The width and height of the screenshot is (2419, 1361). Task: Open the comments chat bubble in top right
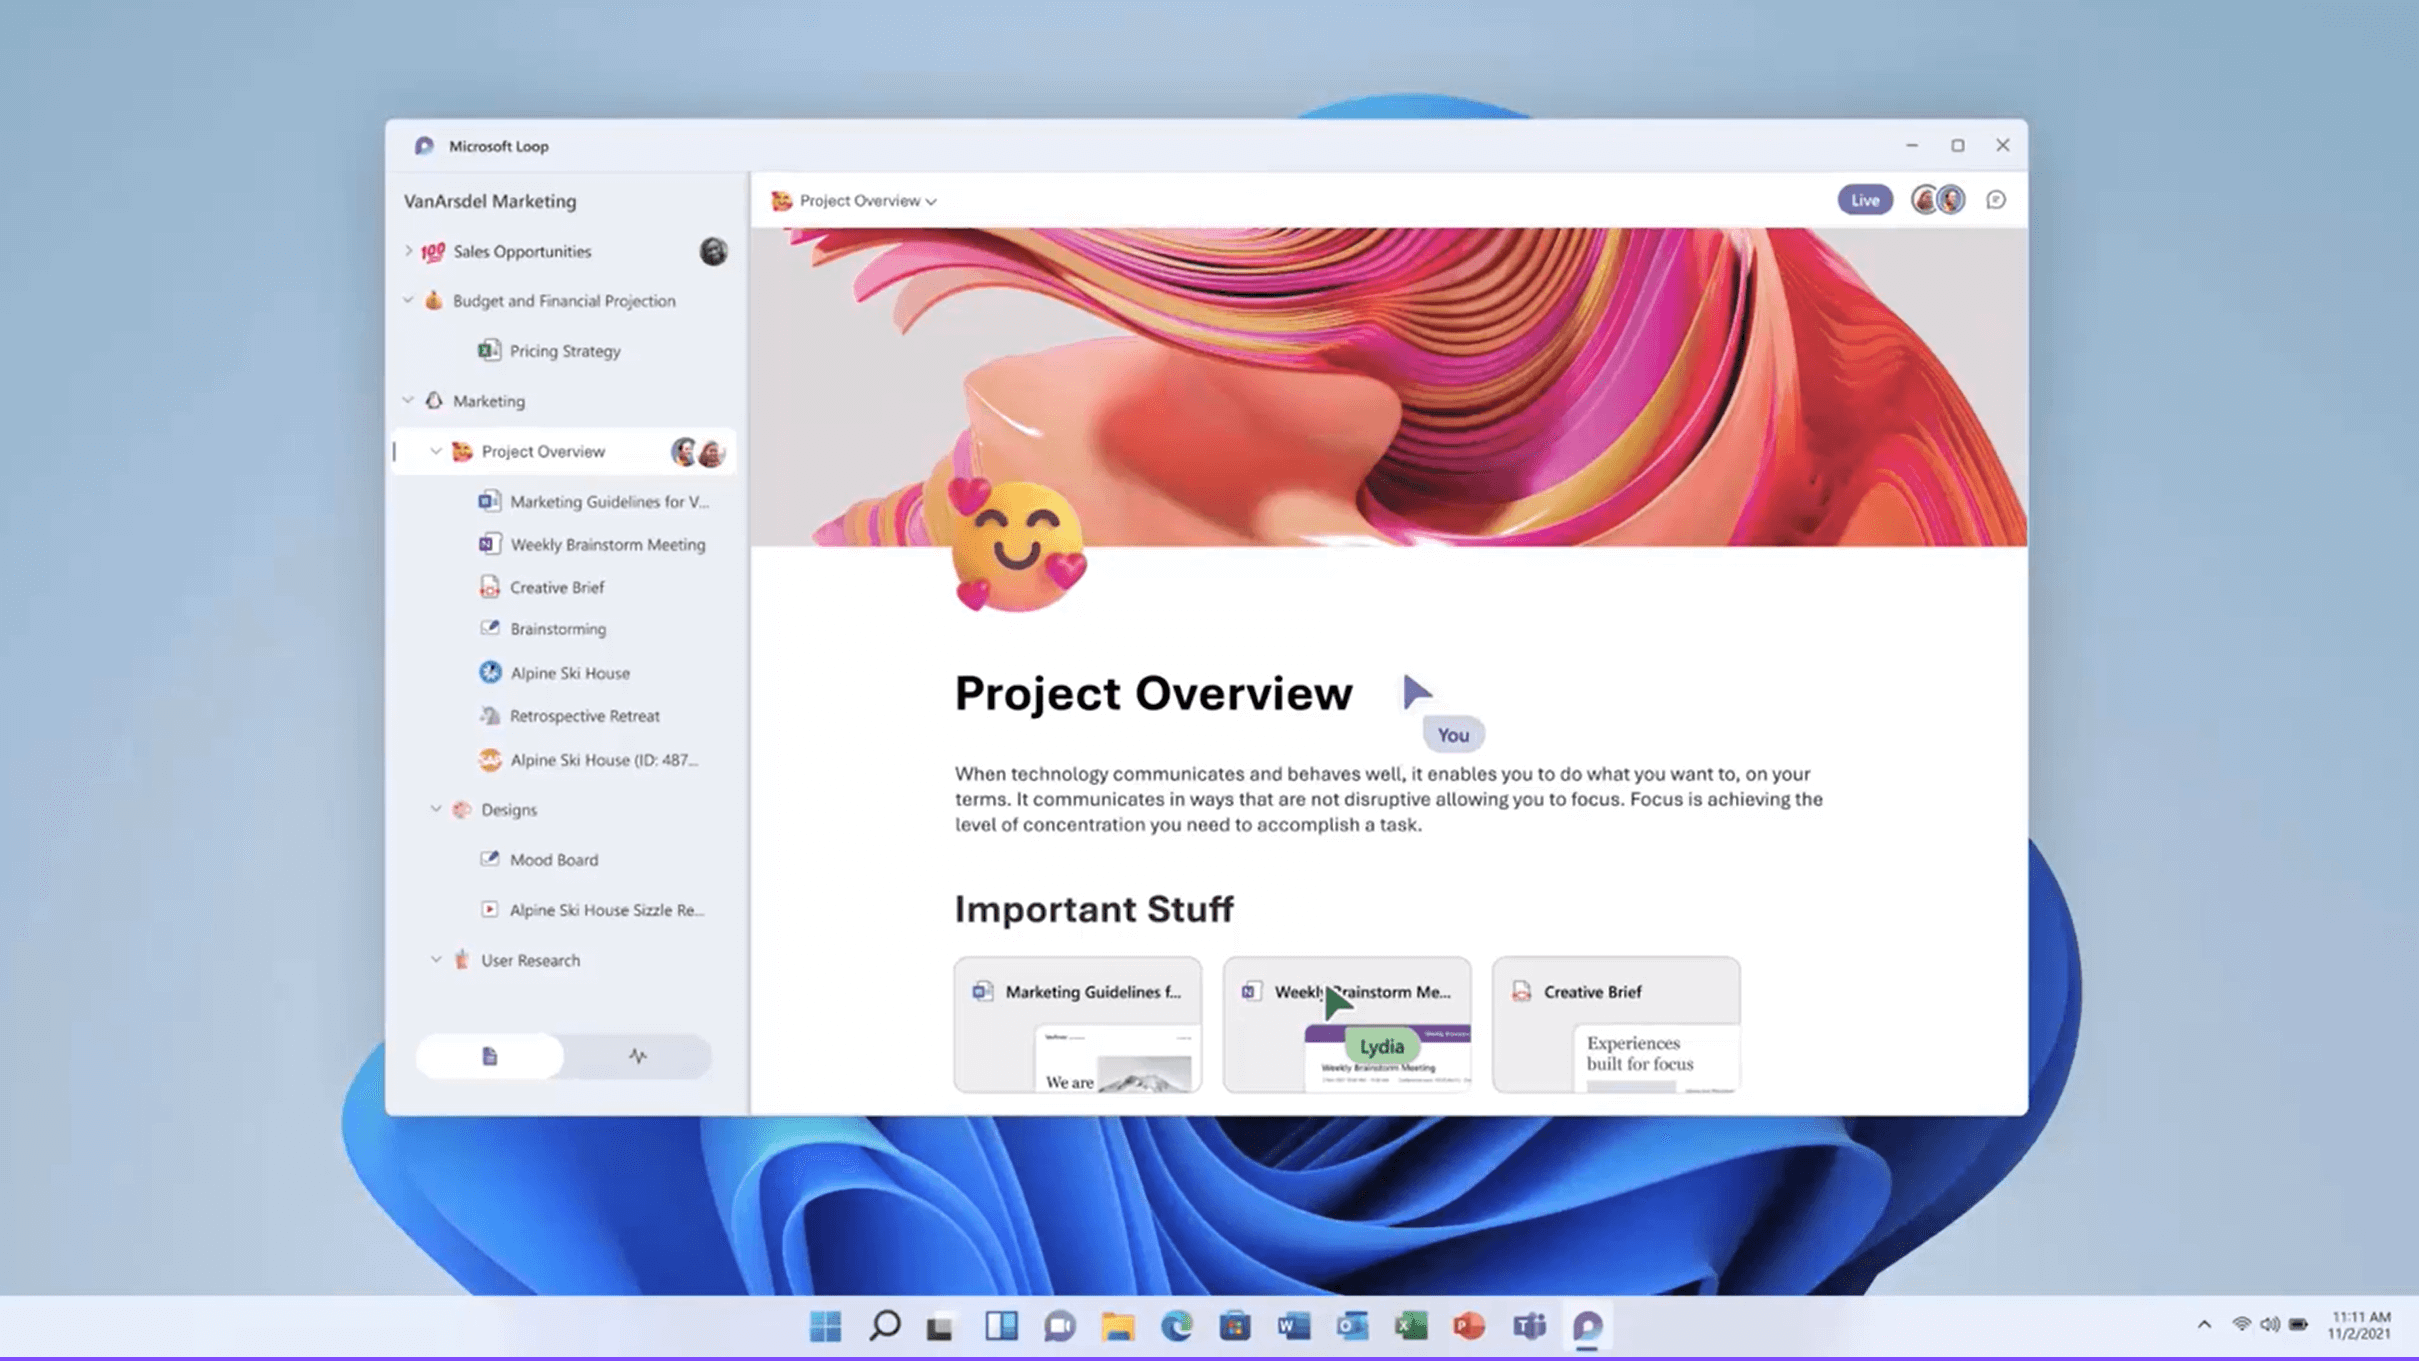coord(1996,200)
